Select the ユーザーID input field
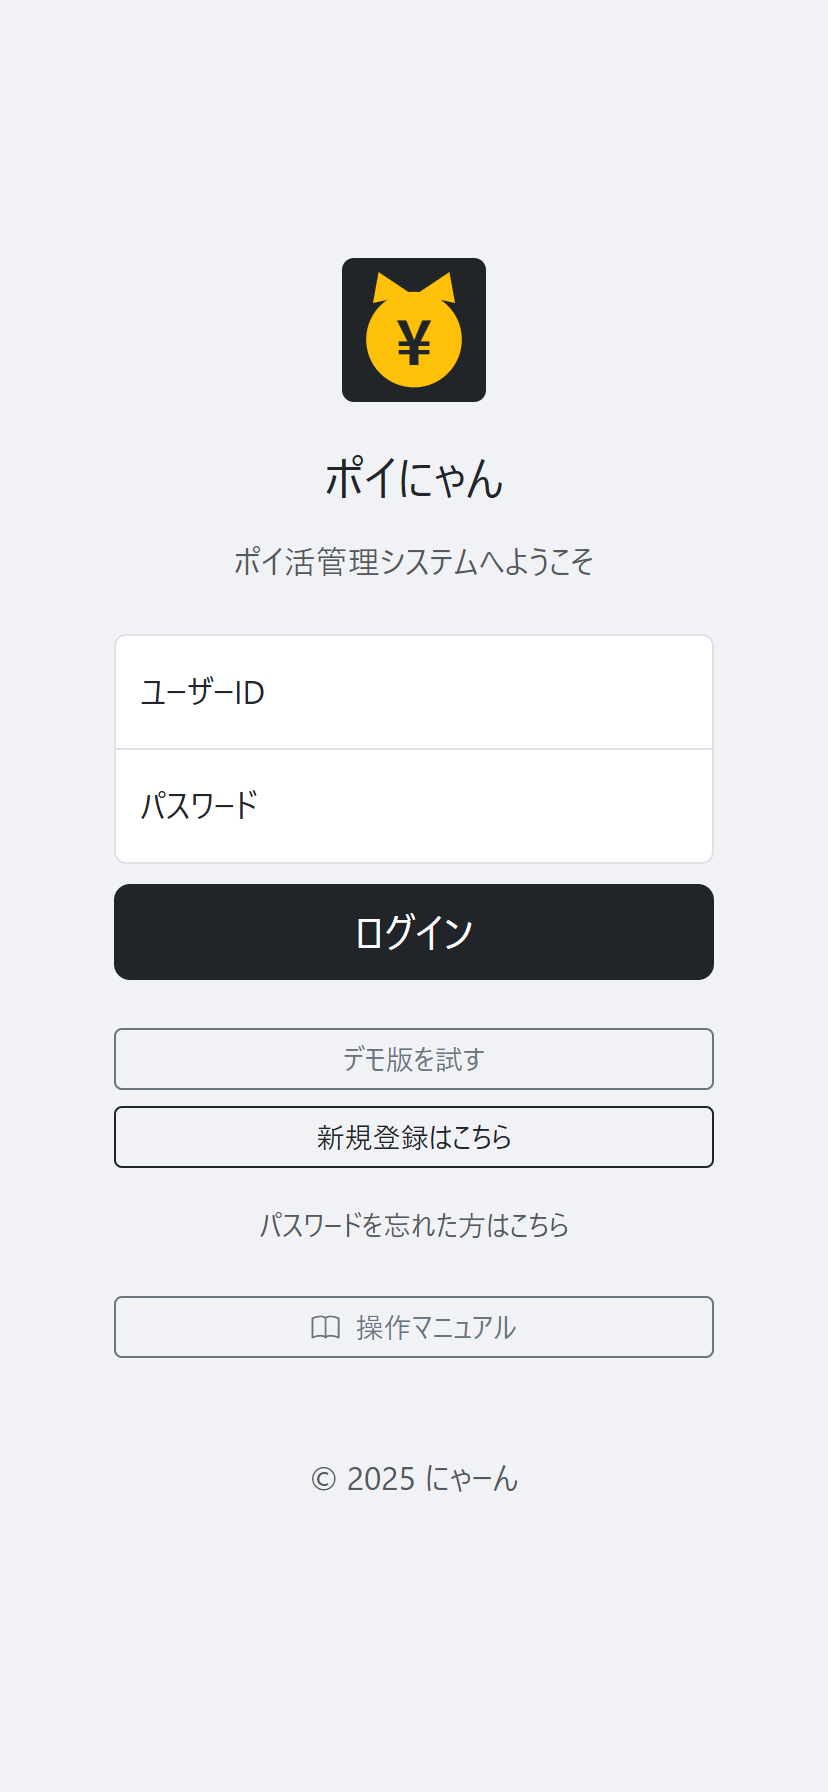Image resolution: width=828 pixels, height=1792 pixels. click(414, 691)
